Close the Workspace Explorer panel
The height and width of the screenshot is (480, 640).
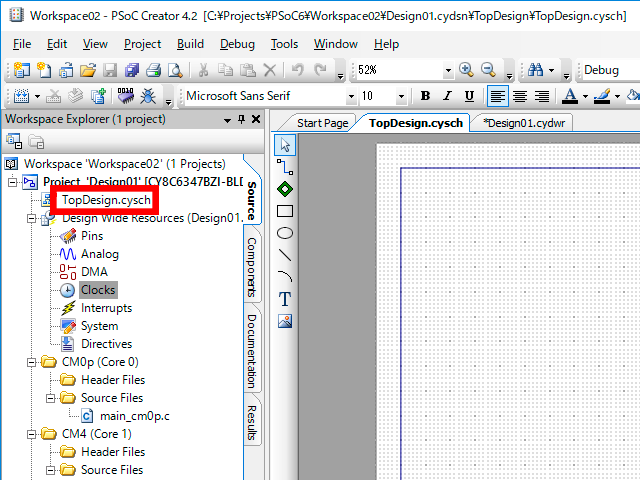point(256,119)
